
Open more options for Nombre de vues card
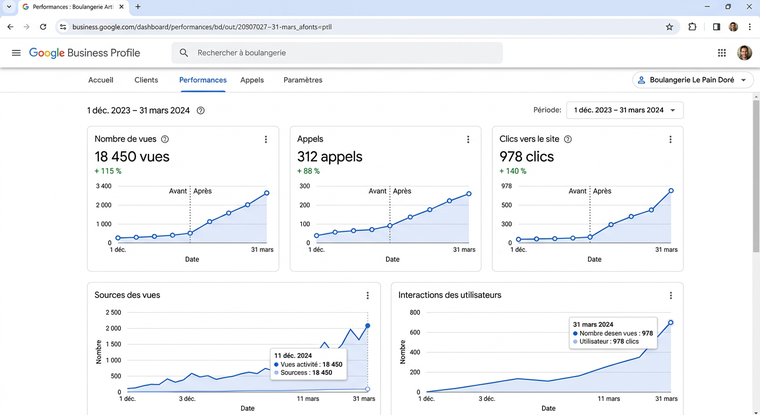pos(265,140)
